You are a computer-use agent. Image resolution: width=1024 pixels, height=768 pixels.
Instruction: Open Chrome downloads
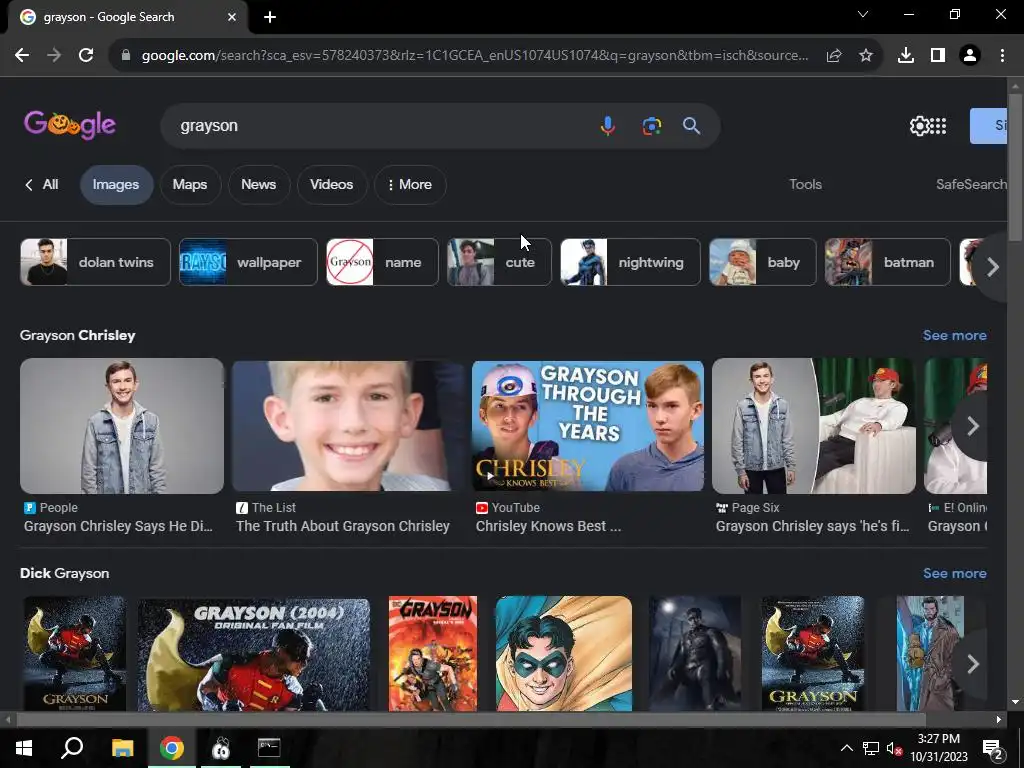[x=905, y=56]
